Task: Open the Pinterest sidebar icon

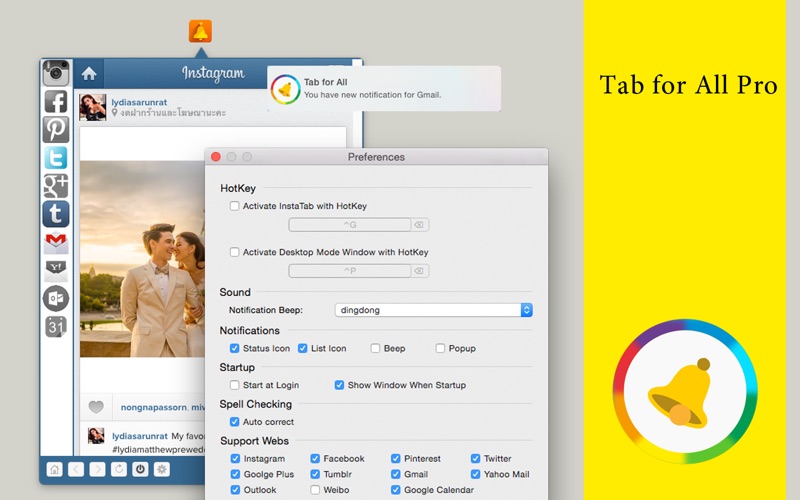Action: 56,129
